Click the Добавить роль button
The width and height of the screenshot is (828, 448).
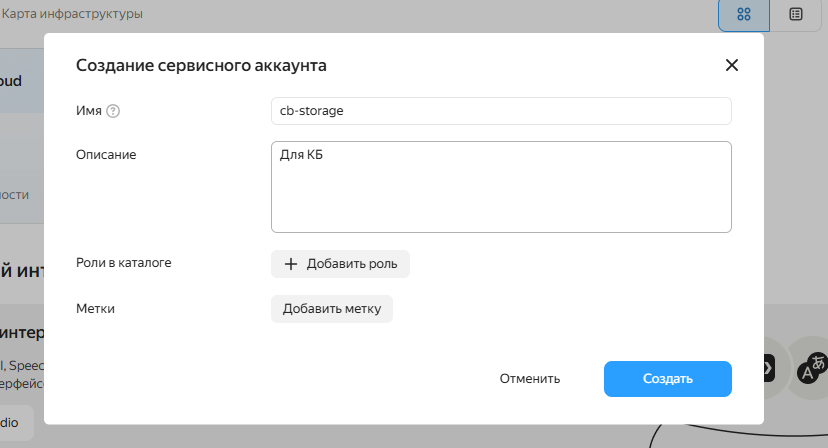tap(340, 264)
